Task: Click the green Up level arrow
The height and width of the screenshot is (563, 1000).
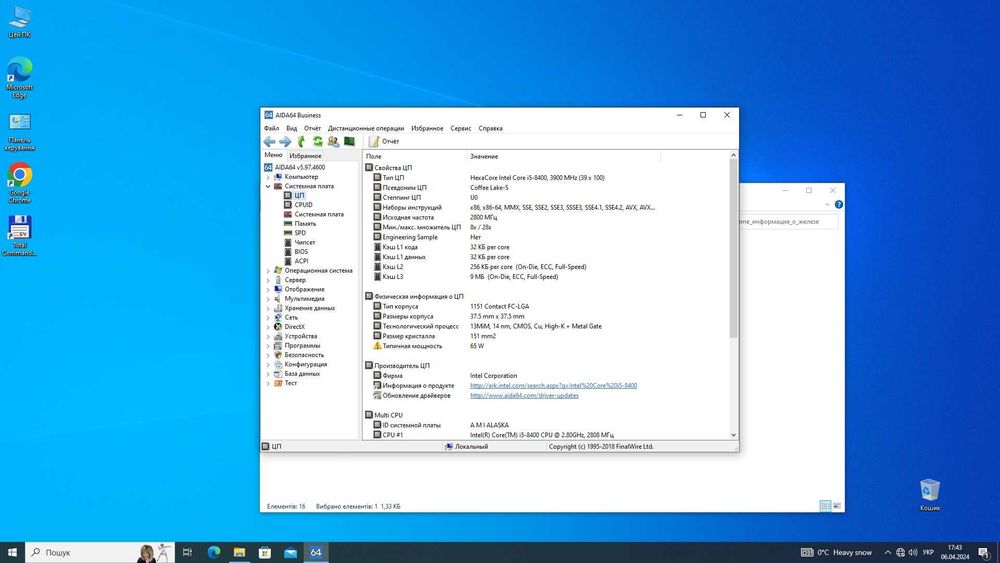Action: tap(302, 142)
